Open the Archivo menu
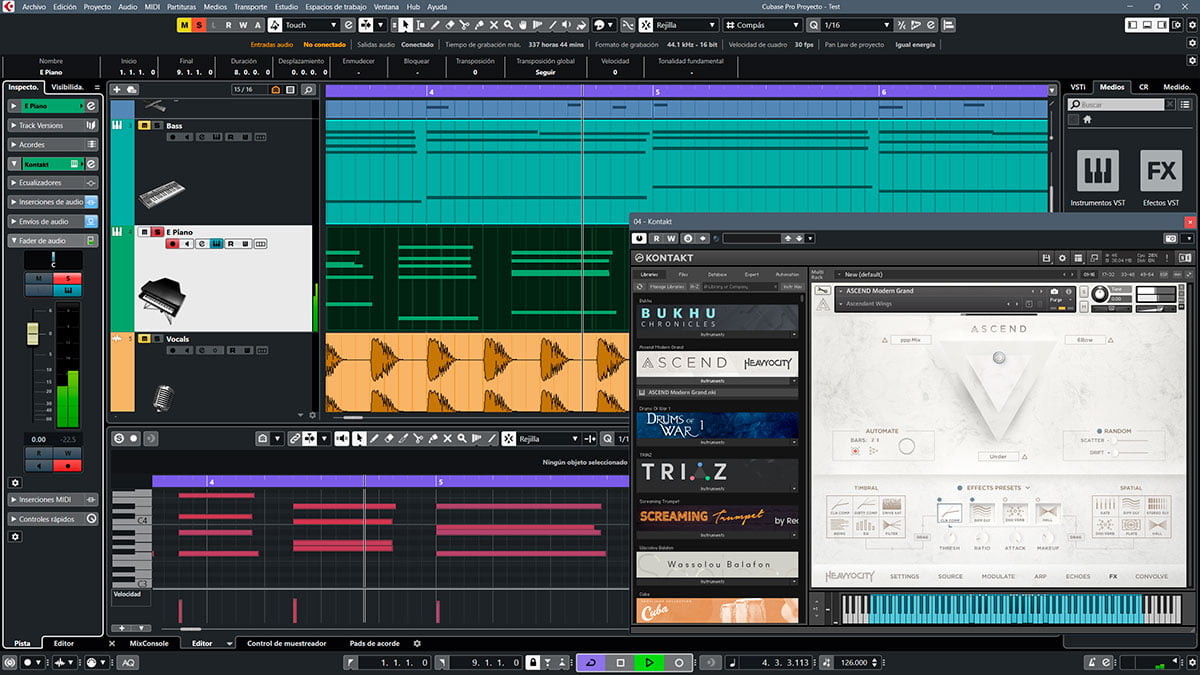This screenshot has width=1200, height=675. coord(34,7)
